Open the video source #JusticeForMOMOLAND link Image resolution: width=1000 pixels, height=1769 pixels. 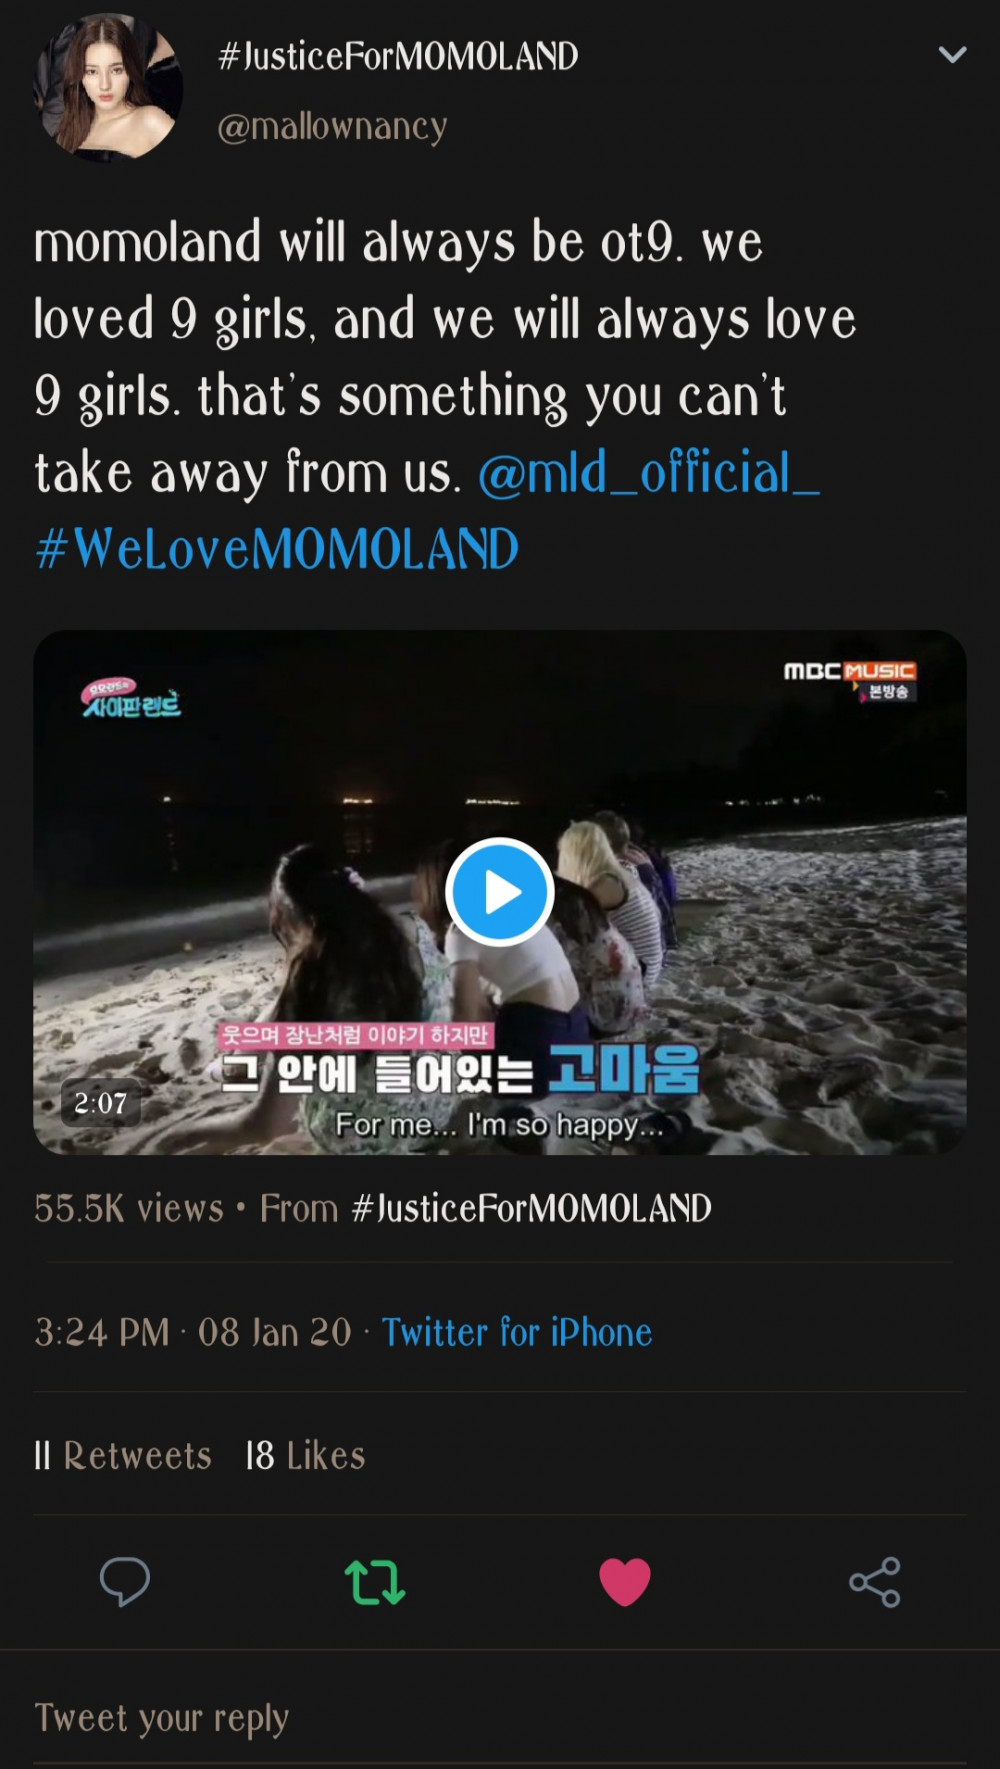tap(531, 1208)
